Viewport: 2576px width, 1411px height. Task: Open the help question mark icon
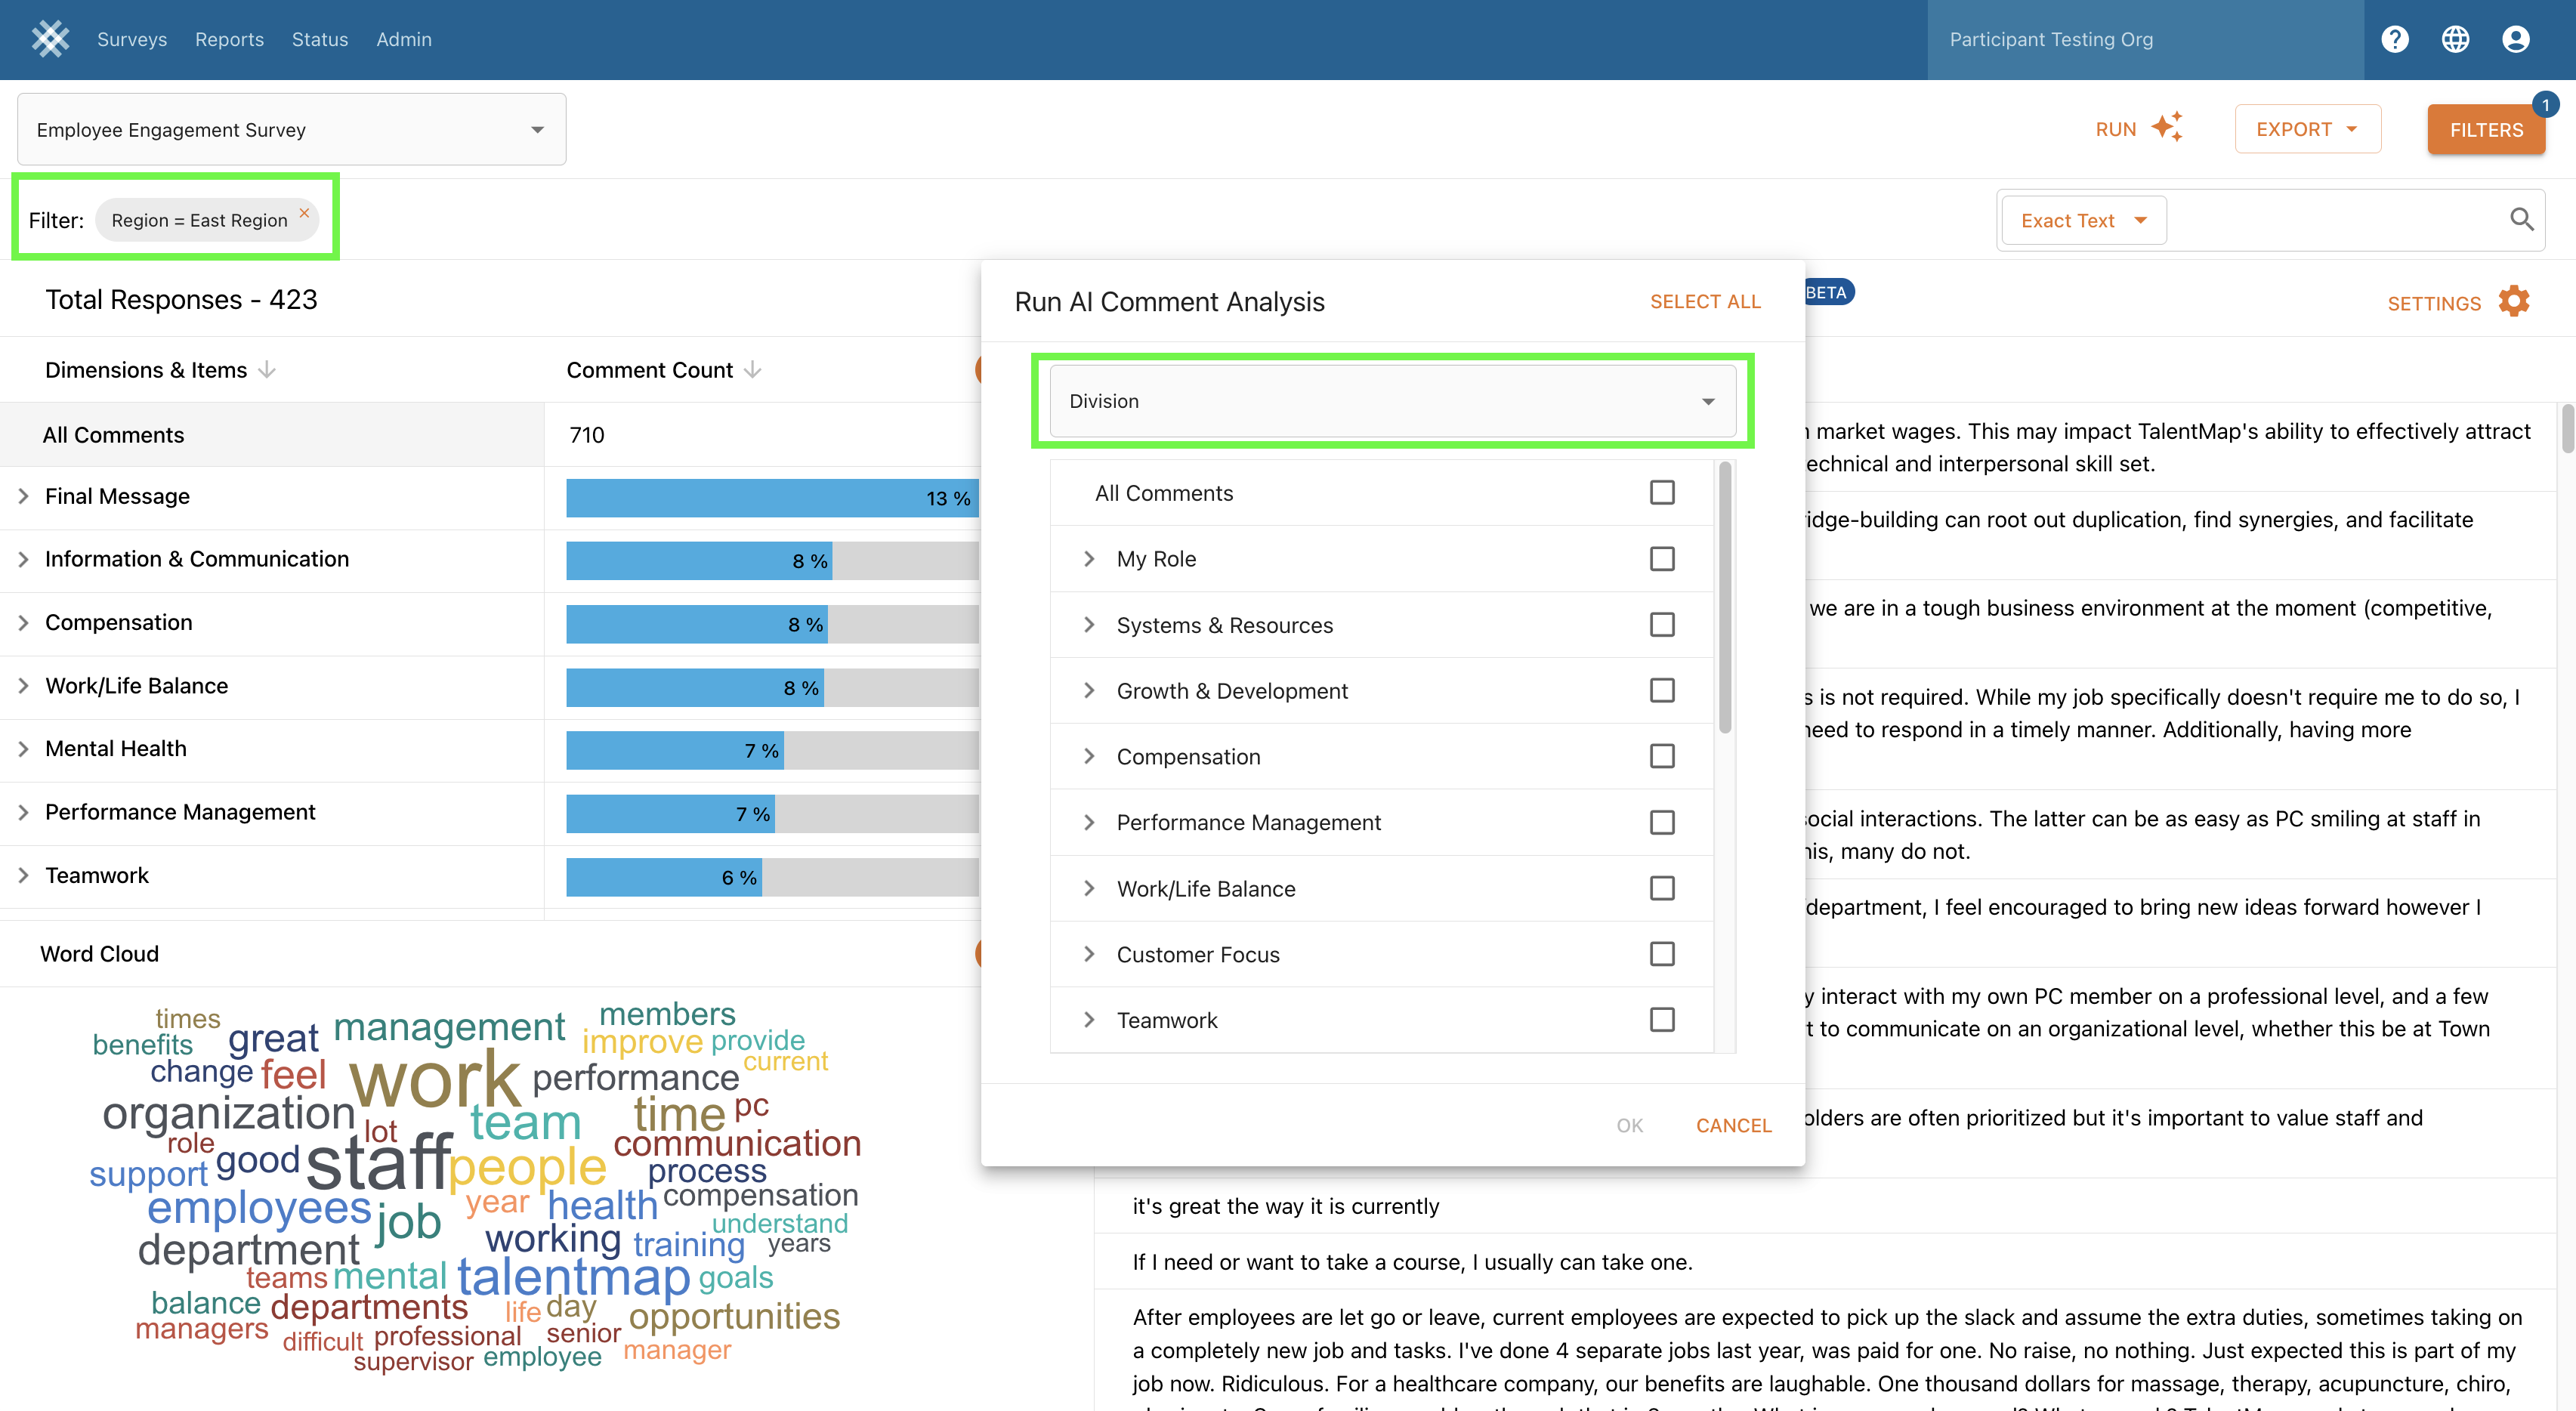click(x=2395, y=39)
